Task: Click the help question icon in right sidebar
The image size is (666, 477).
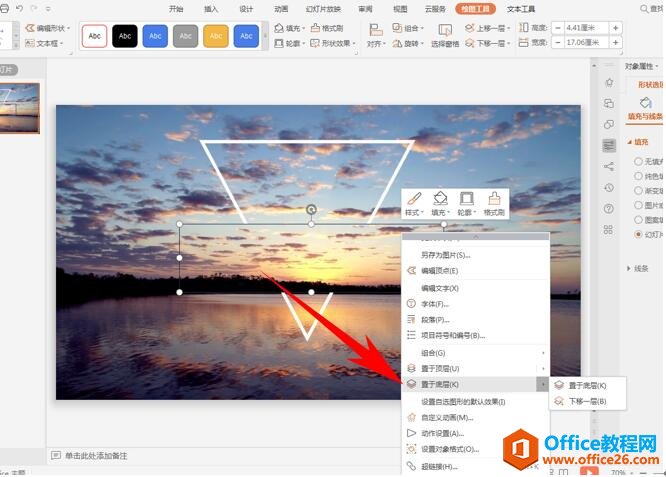Action: click(x=609, y=209)
